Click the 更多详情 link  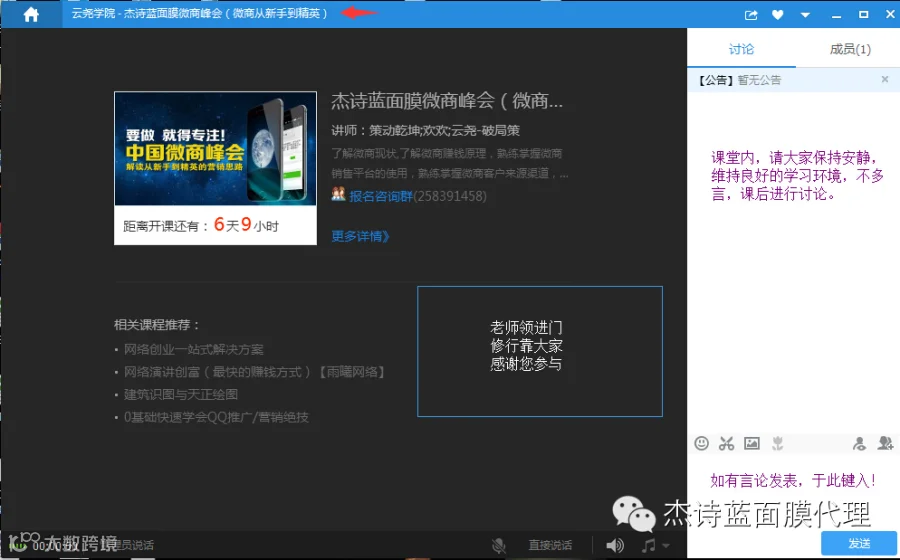[360, 236]
